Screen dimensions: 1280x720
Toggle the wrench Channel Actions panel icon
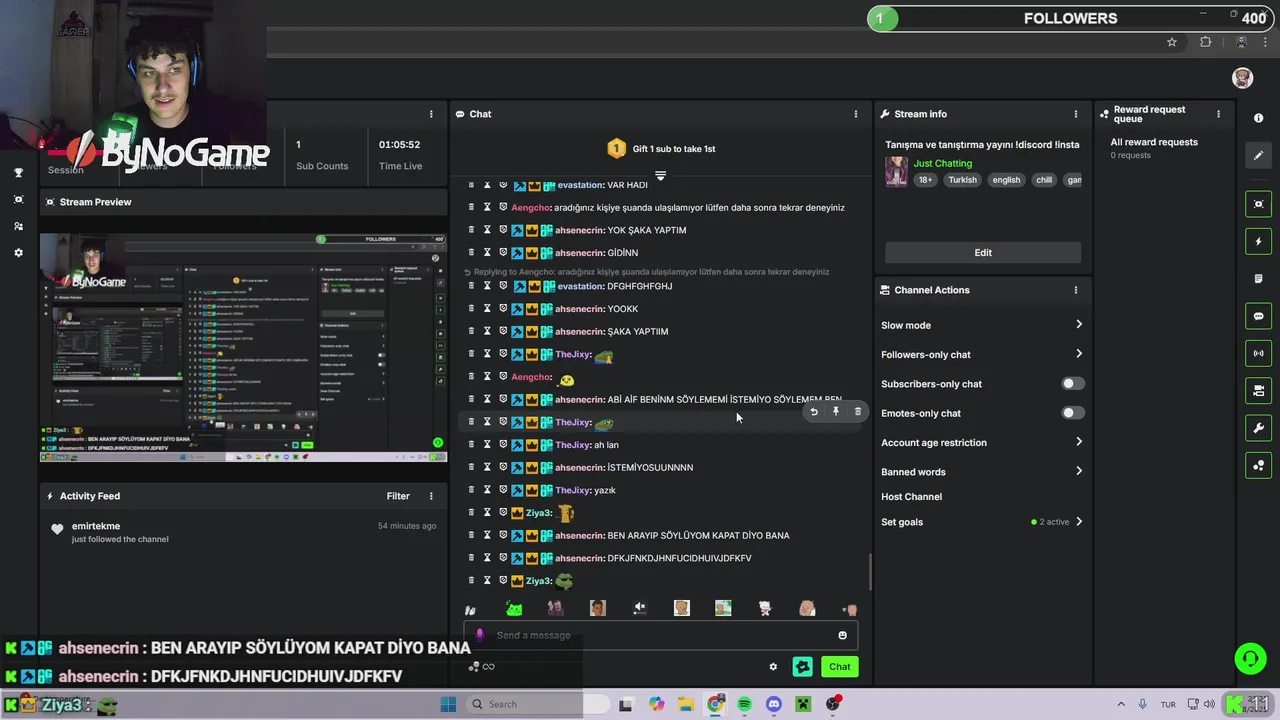click(x=1258, y=428)
